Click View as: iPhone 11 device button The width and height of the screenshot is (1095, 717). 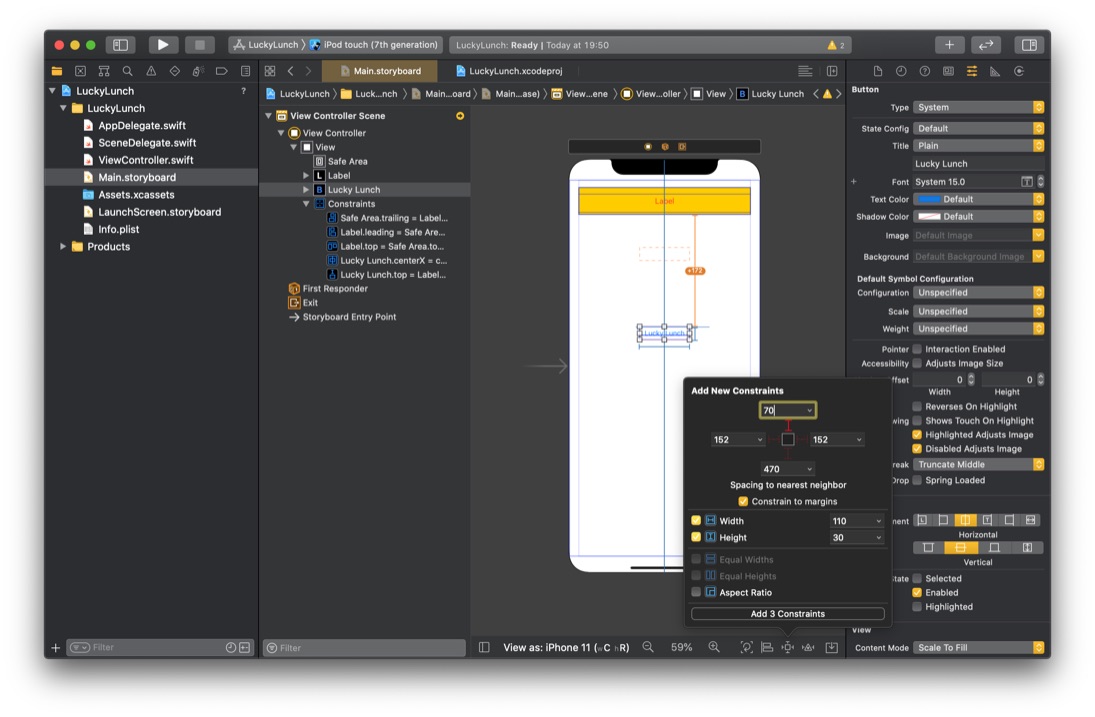[566, 647]
